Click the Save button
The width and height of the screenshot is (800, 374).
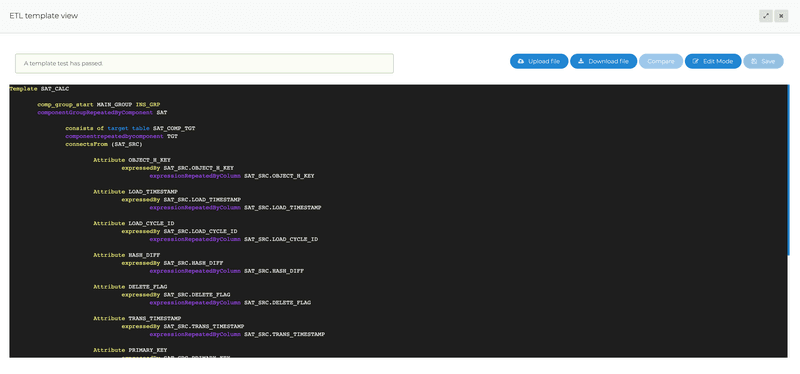click(x=763, y=61)
